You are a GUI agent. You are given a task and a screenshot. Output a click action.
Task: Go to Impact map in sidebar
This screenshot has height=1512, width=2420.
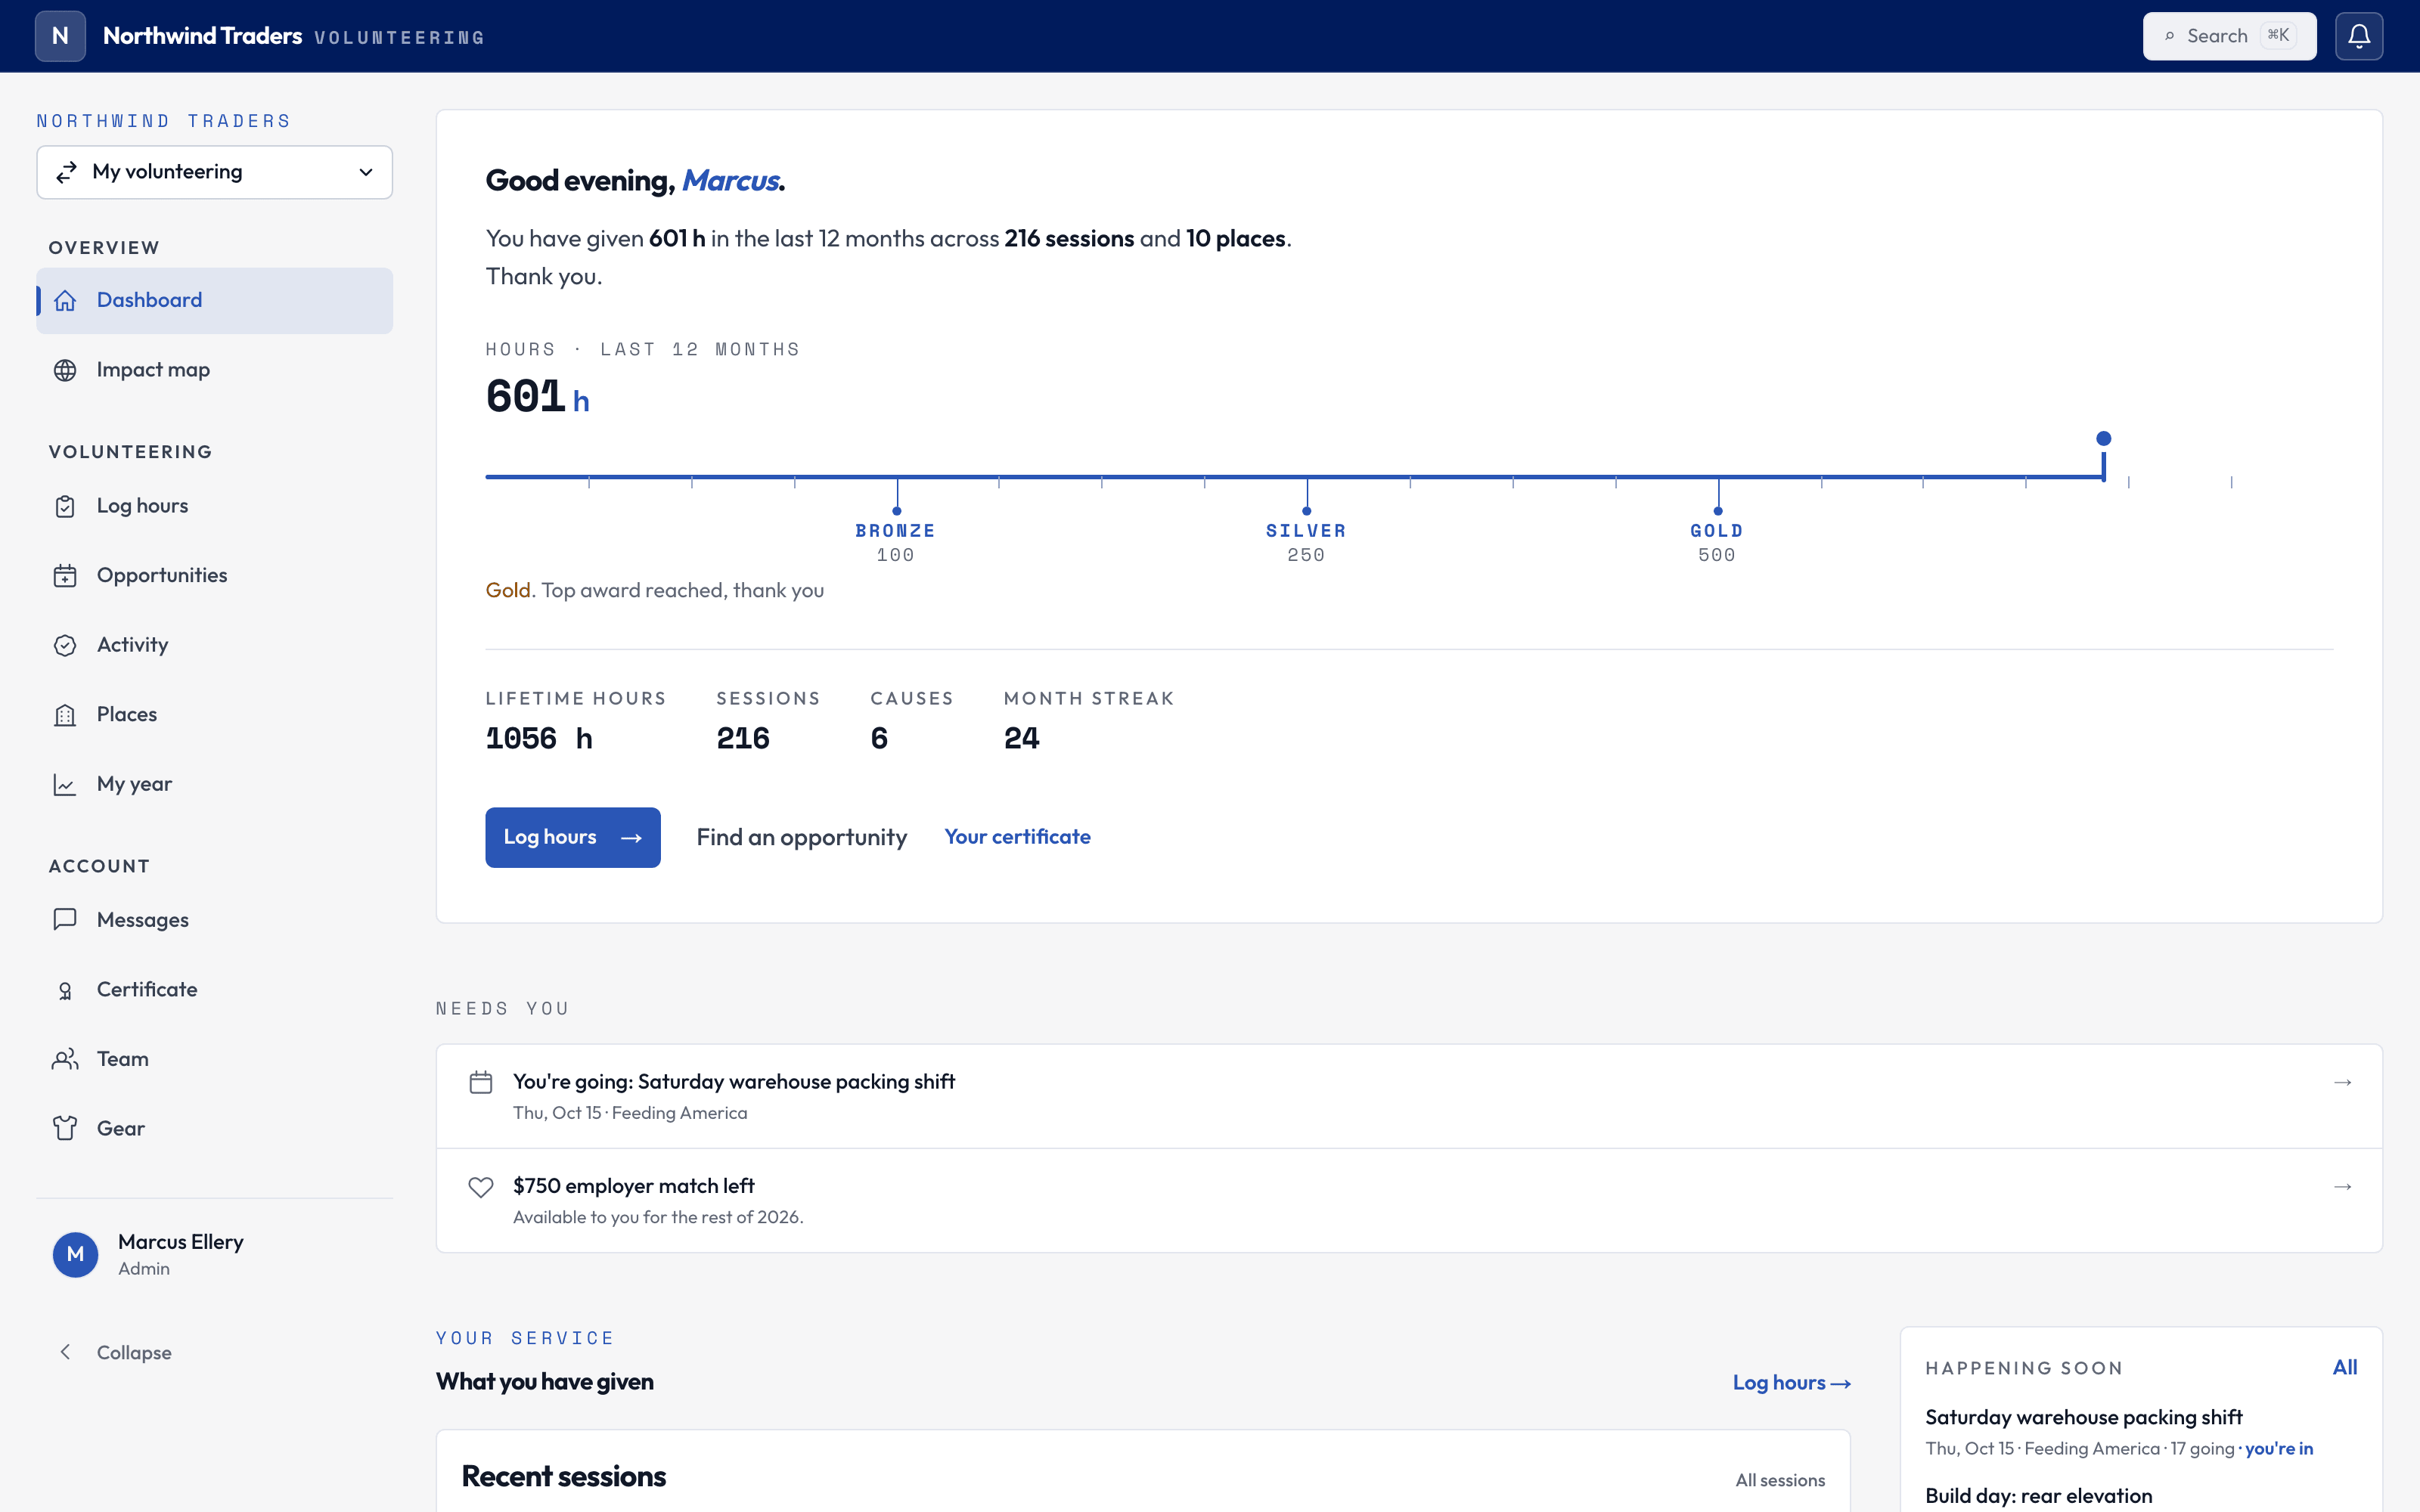tap(215, 370)
